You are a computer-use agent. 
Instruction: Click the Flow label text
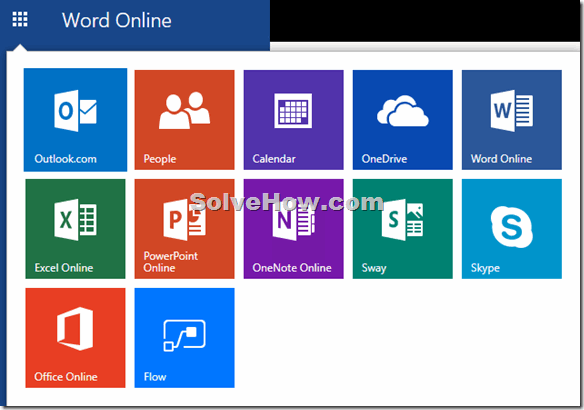coord(155,377)
